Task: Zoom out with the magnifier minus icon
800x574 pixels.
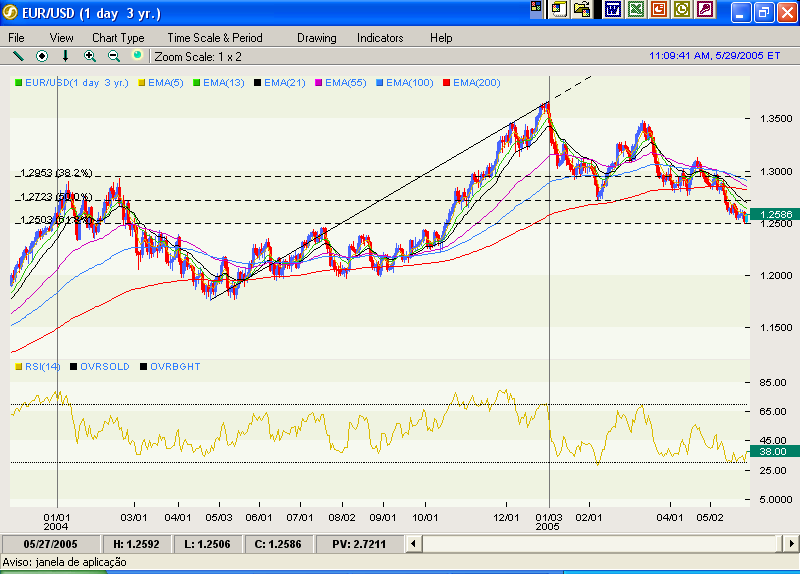Action: (x=113, y=56)
